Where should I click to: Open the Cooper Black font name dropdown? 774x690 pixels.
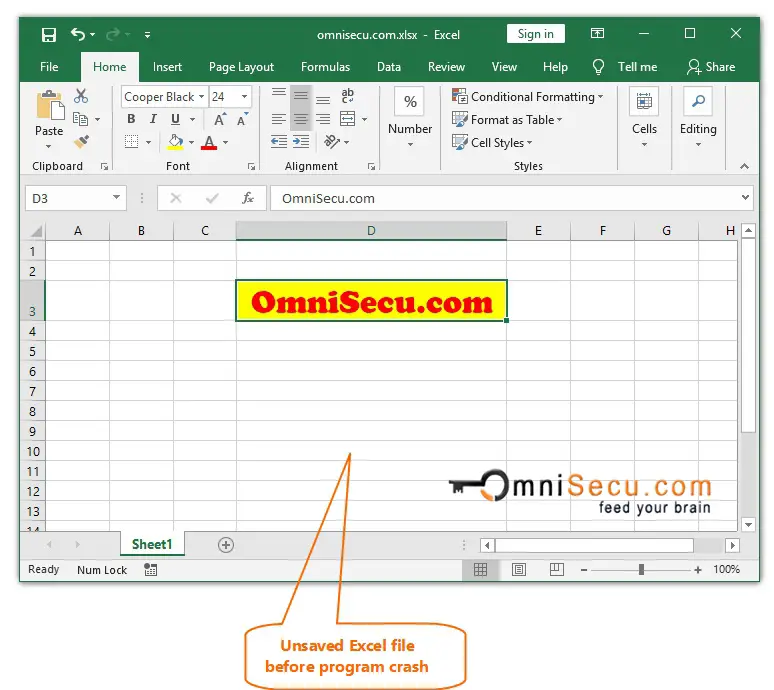(201, 97)
